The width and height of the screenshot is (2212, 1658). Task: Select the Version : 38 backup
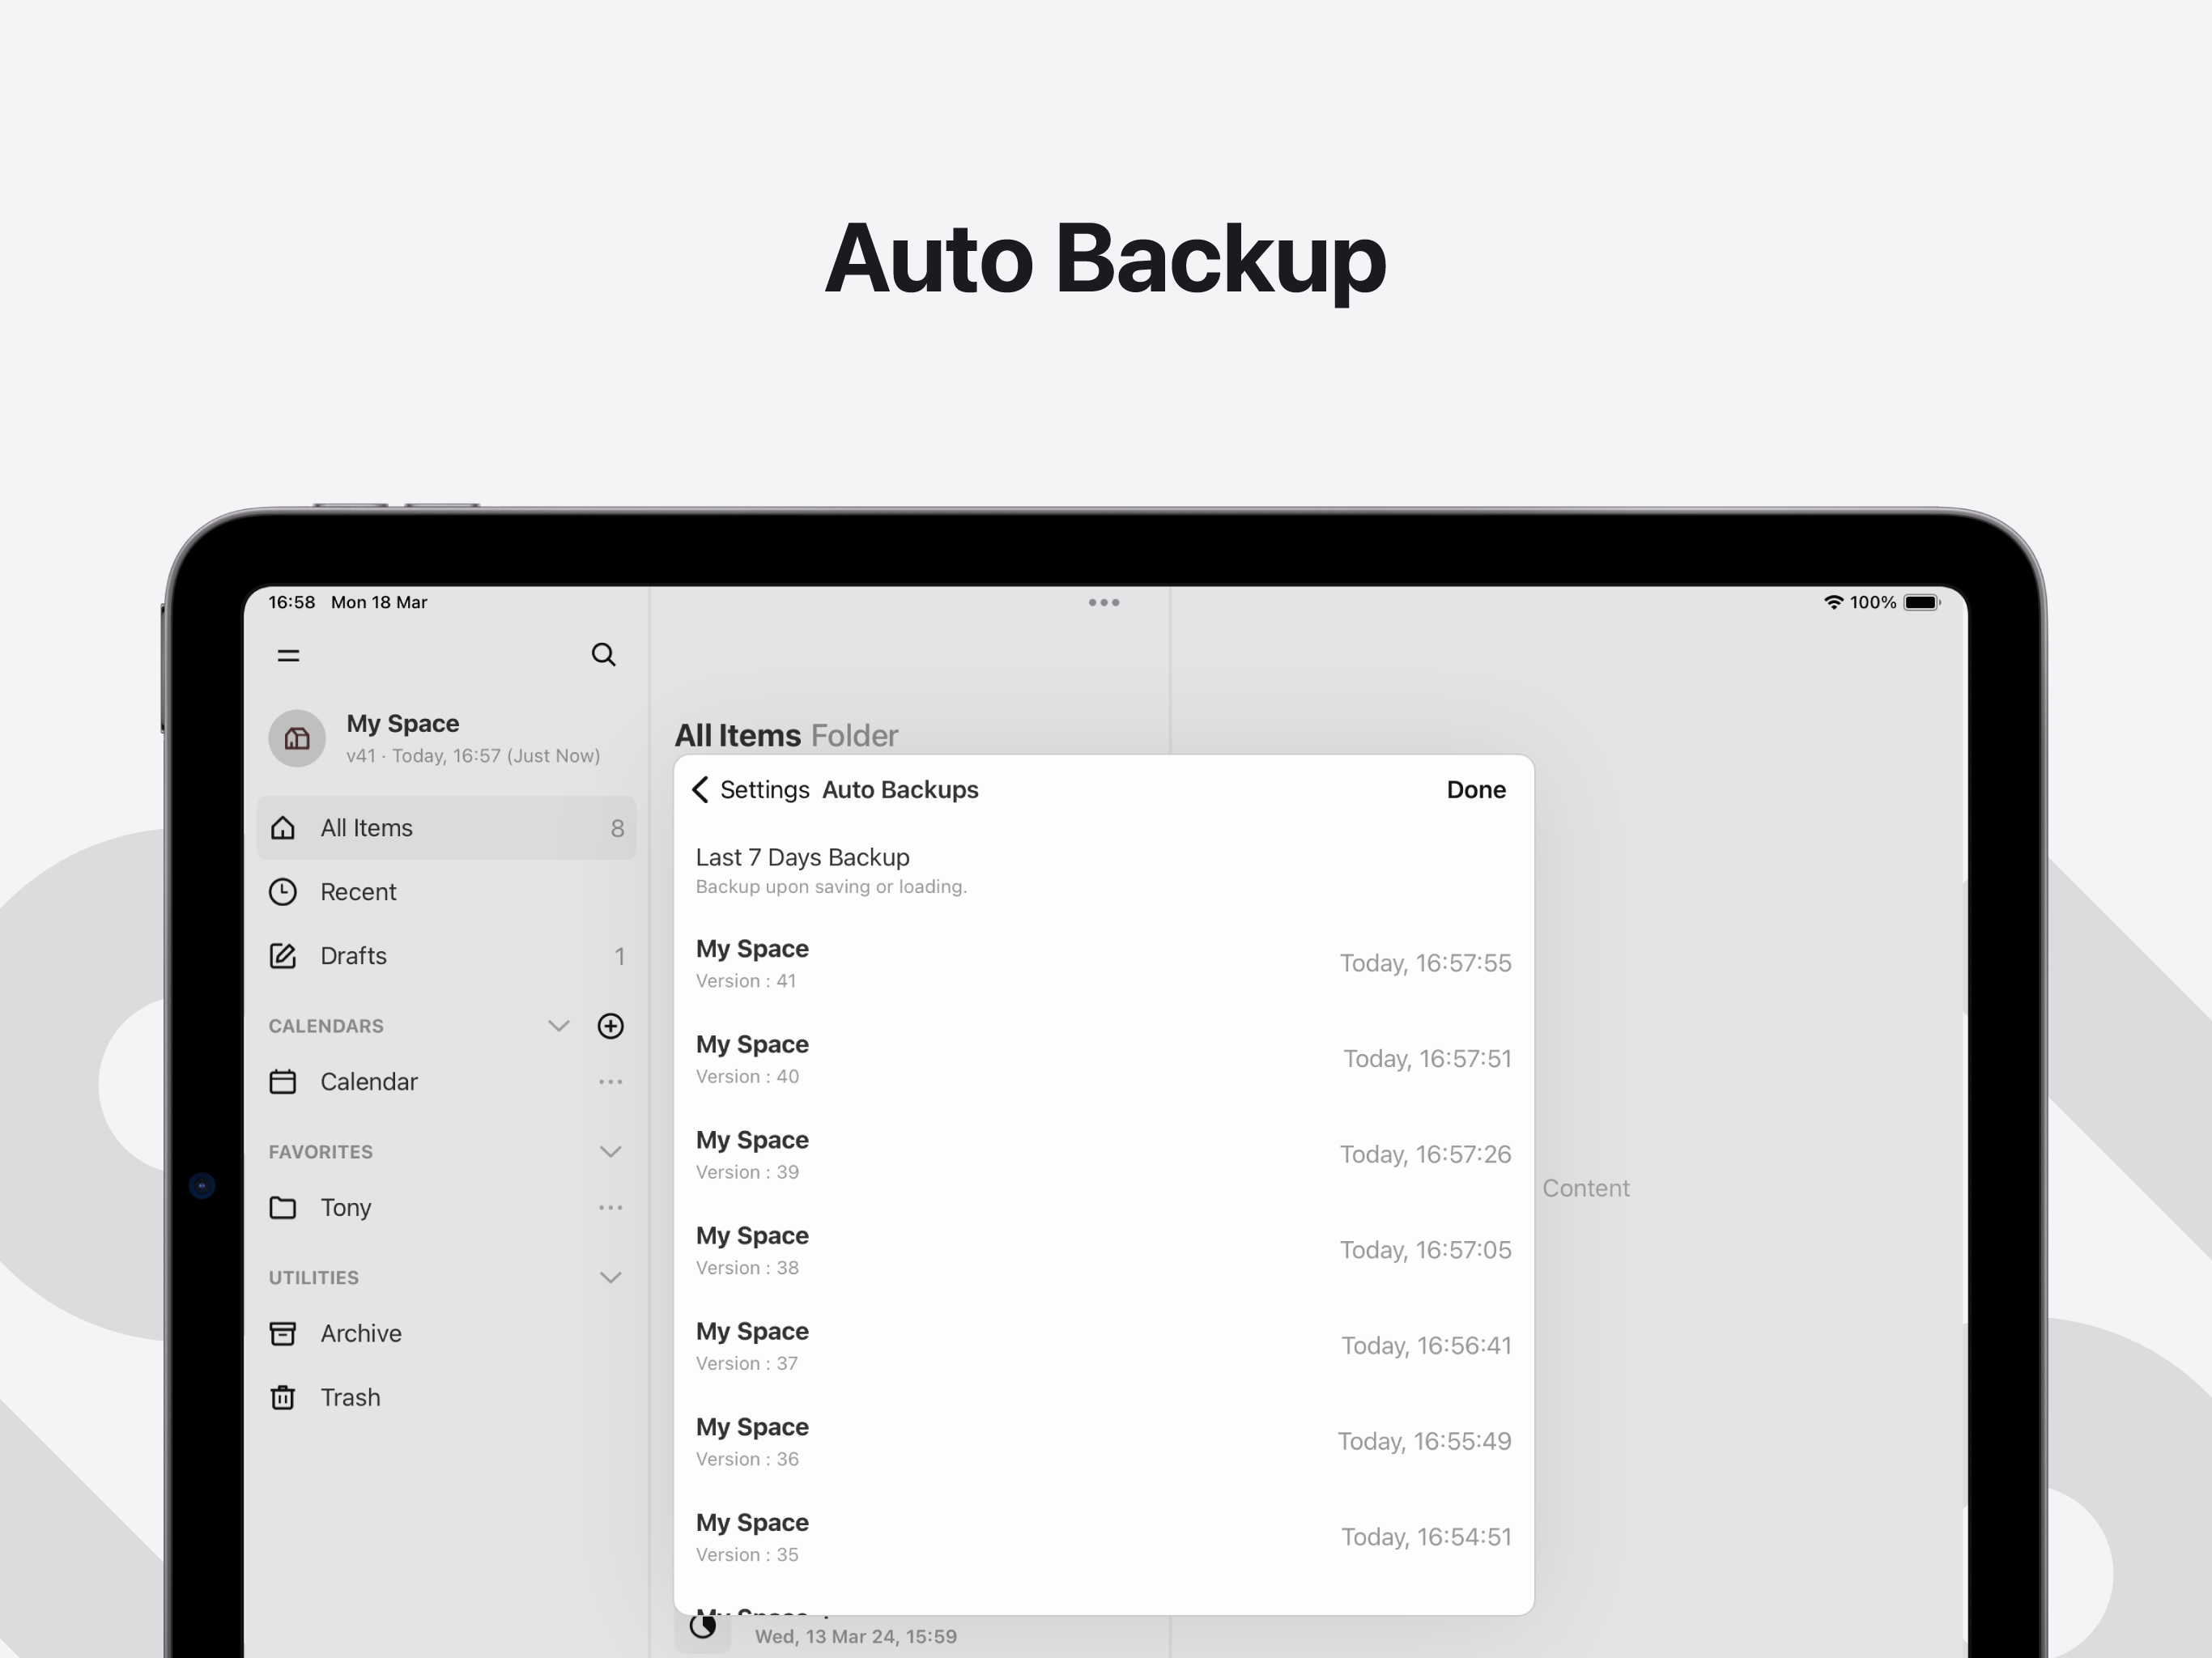pos(1103,1250)
